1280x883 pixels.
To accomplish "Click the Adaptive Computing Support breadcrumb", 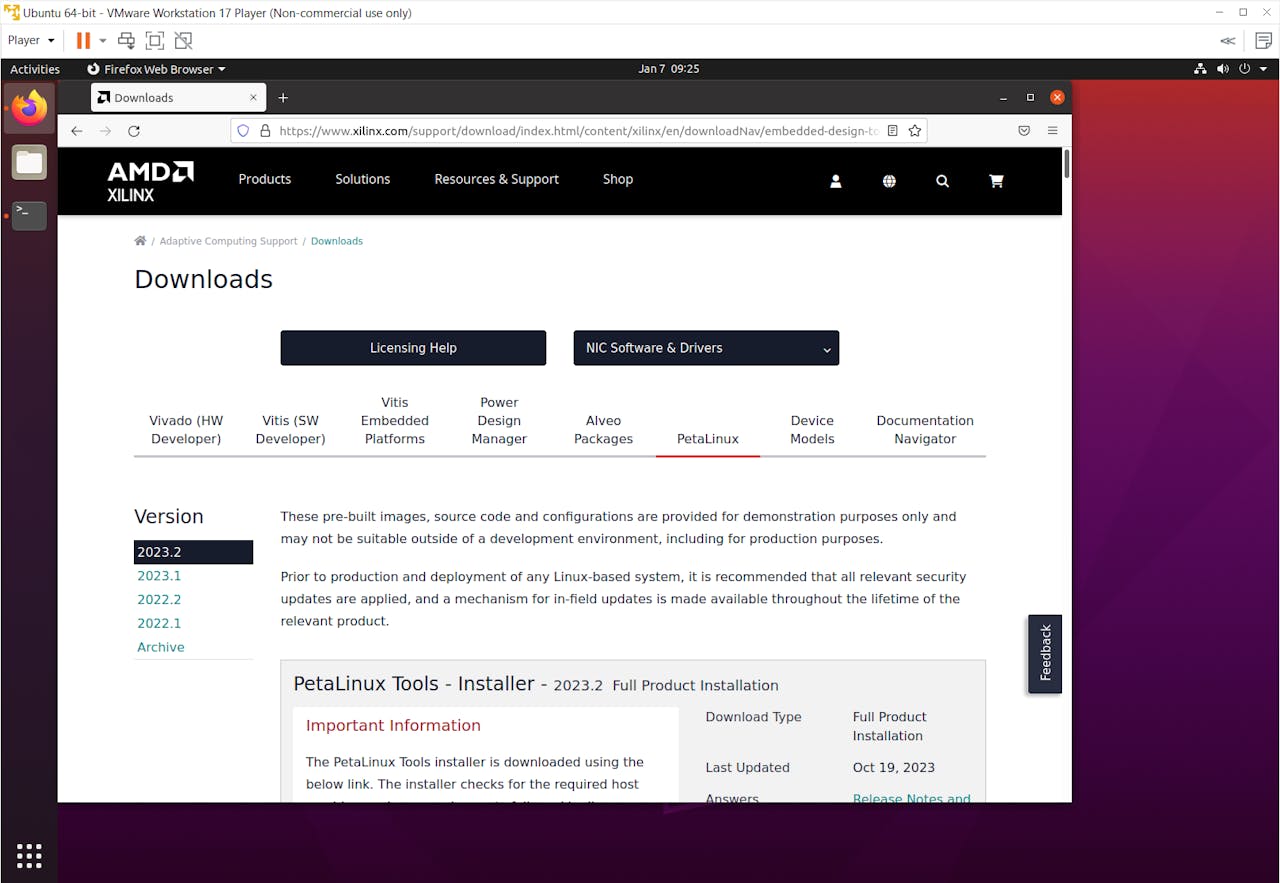I will 229,241.
